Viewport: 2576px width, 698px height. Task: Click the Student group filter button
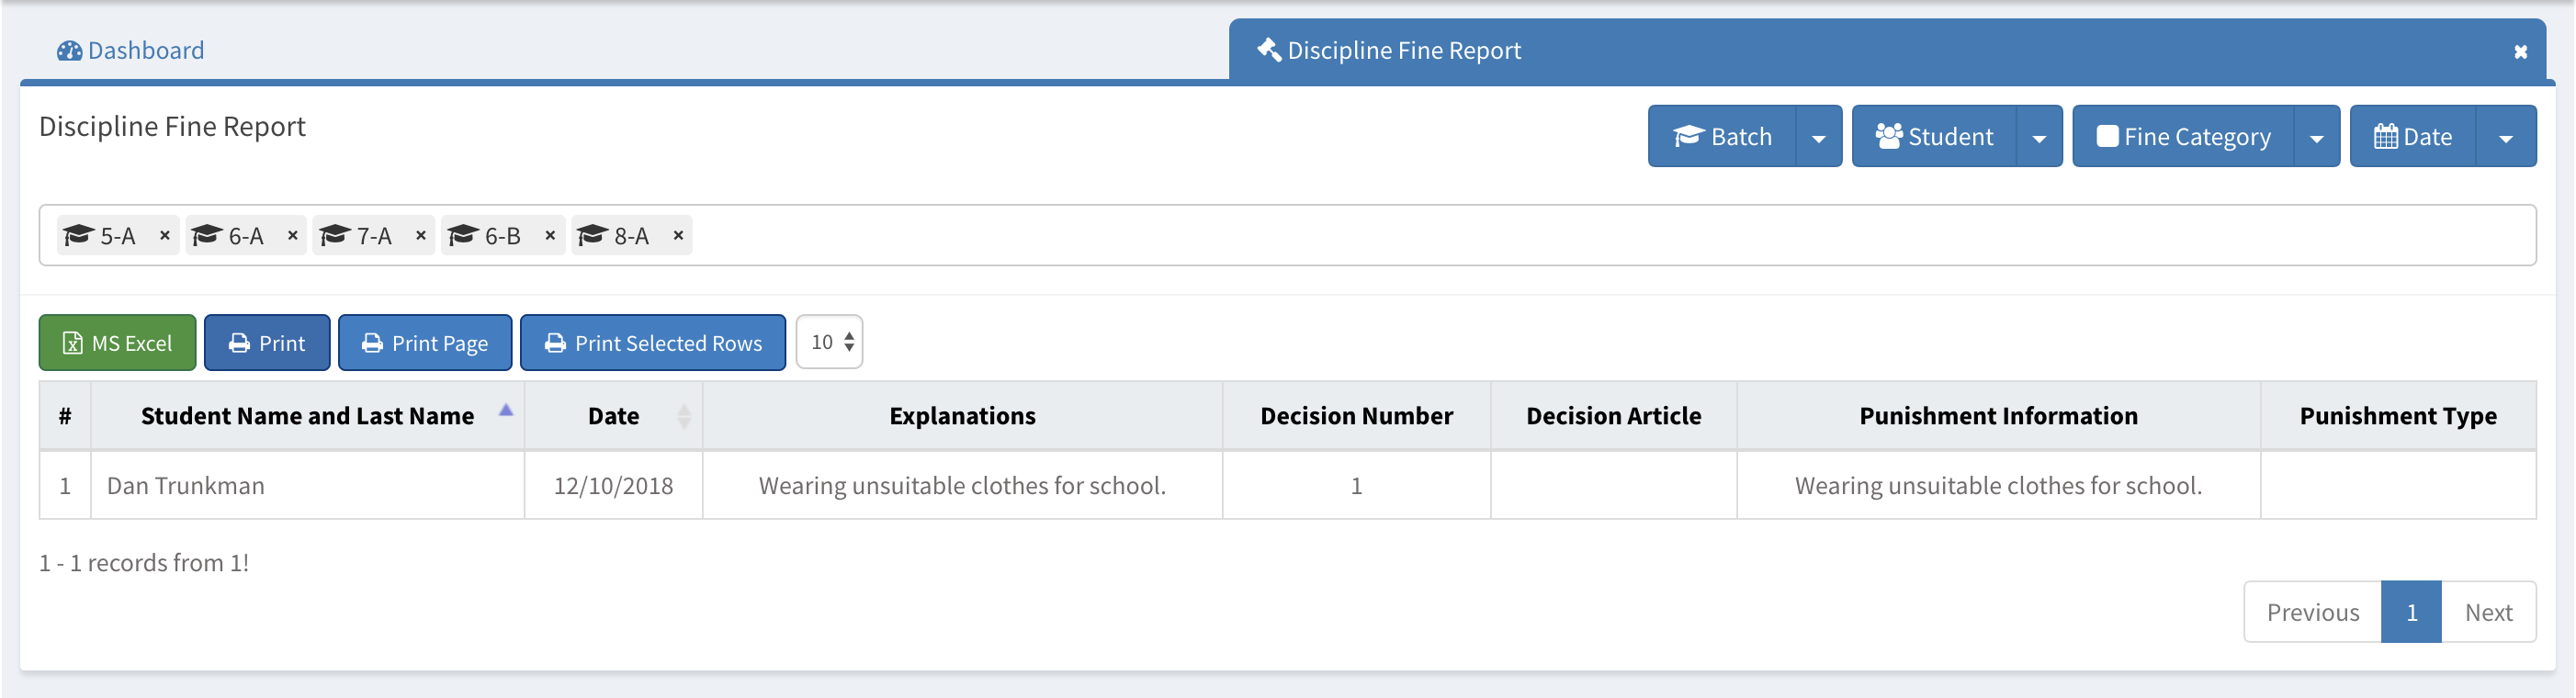coord(1934,136)
